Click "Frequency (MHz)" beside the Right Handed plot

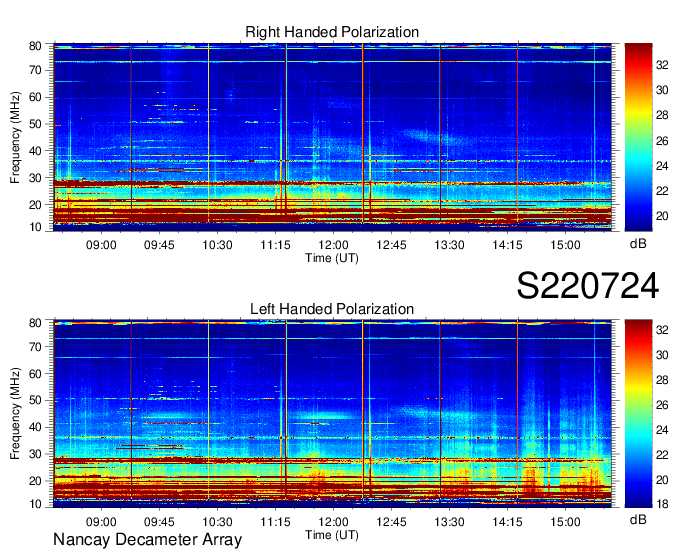pos(15,137)
